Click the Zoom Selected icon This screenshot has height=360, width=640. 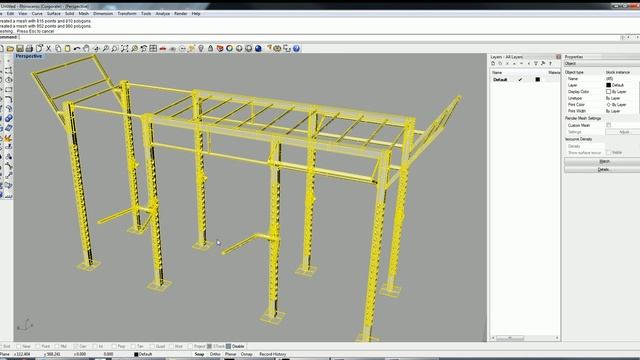pos(134,49)
